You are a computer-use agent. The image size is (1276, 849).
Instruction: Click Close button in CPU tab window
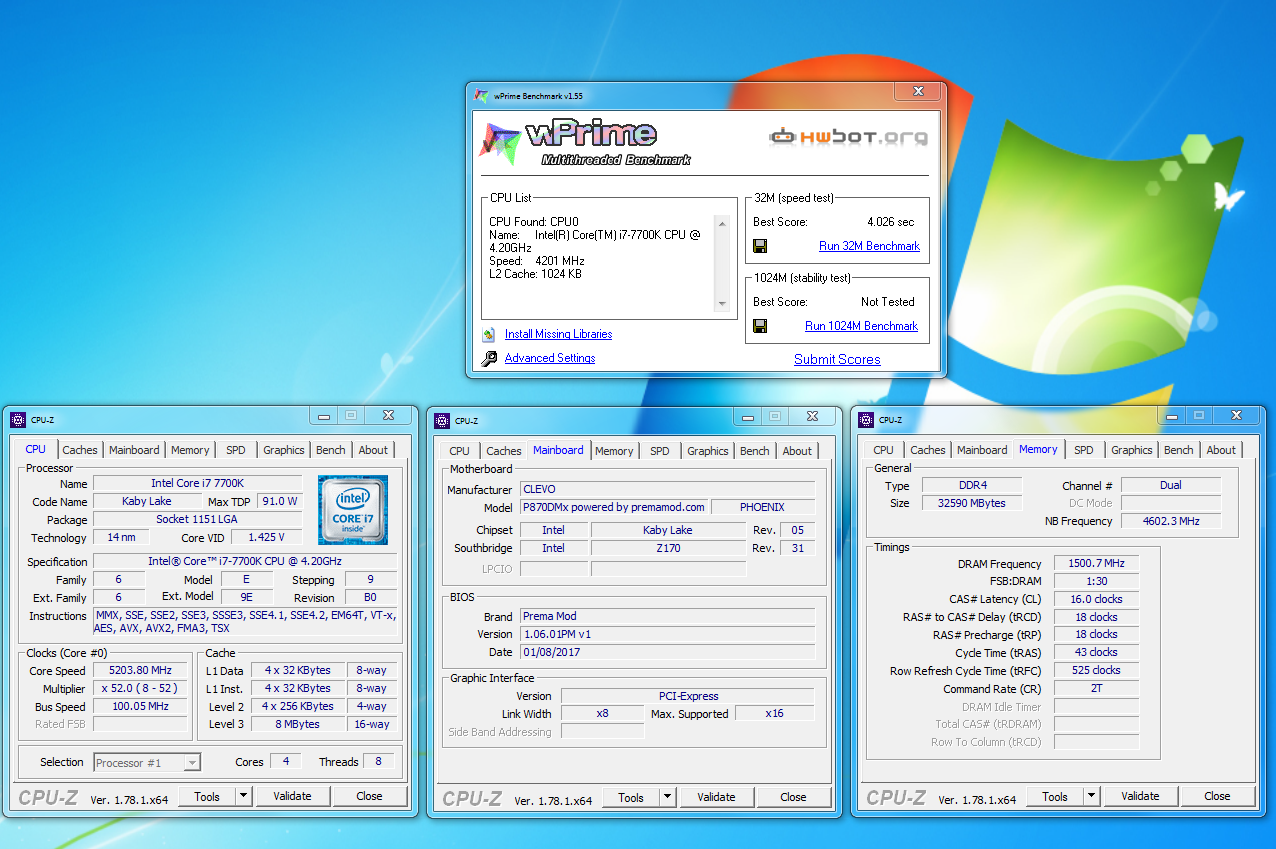click(x=369, y=796)
